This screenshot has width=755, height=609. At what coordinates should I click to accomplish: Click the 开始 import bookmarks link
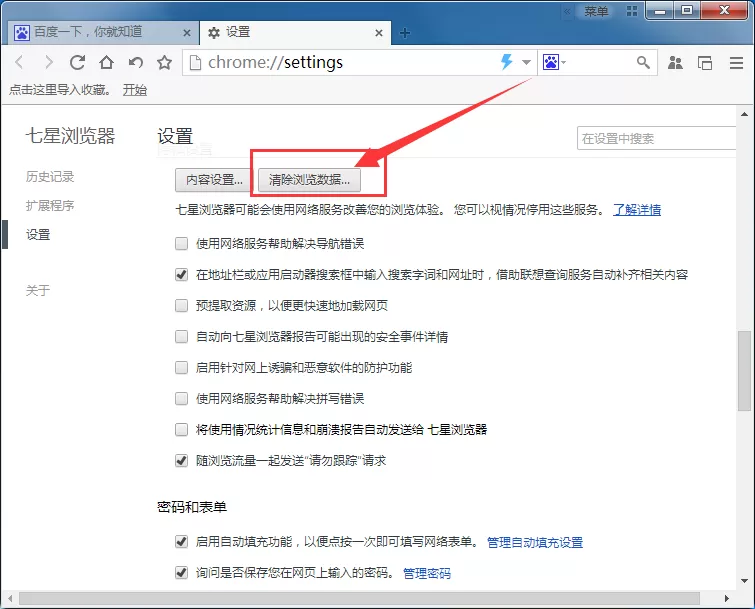tap(135, 90)
